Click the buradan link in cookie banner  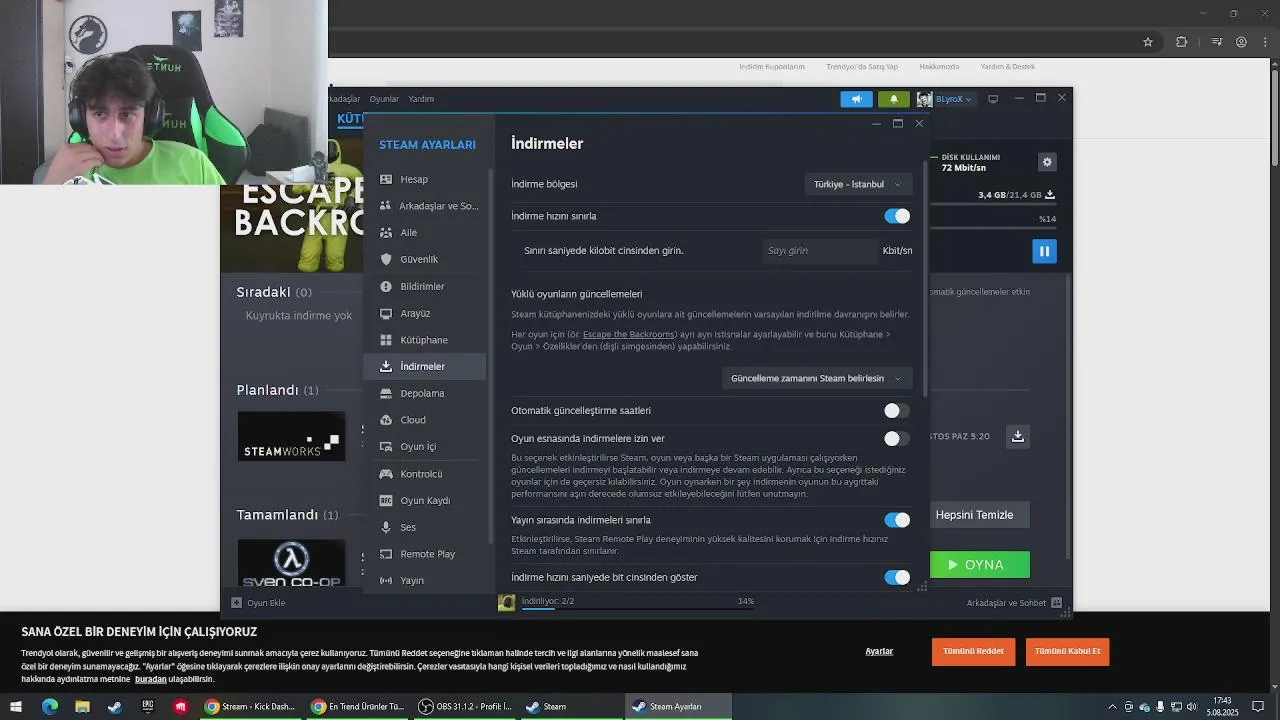(x=151, y=679)
